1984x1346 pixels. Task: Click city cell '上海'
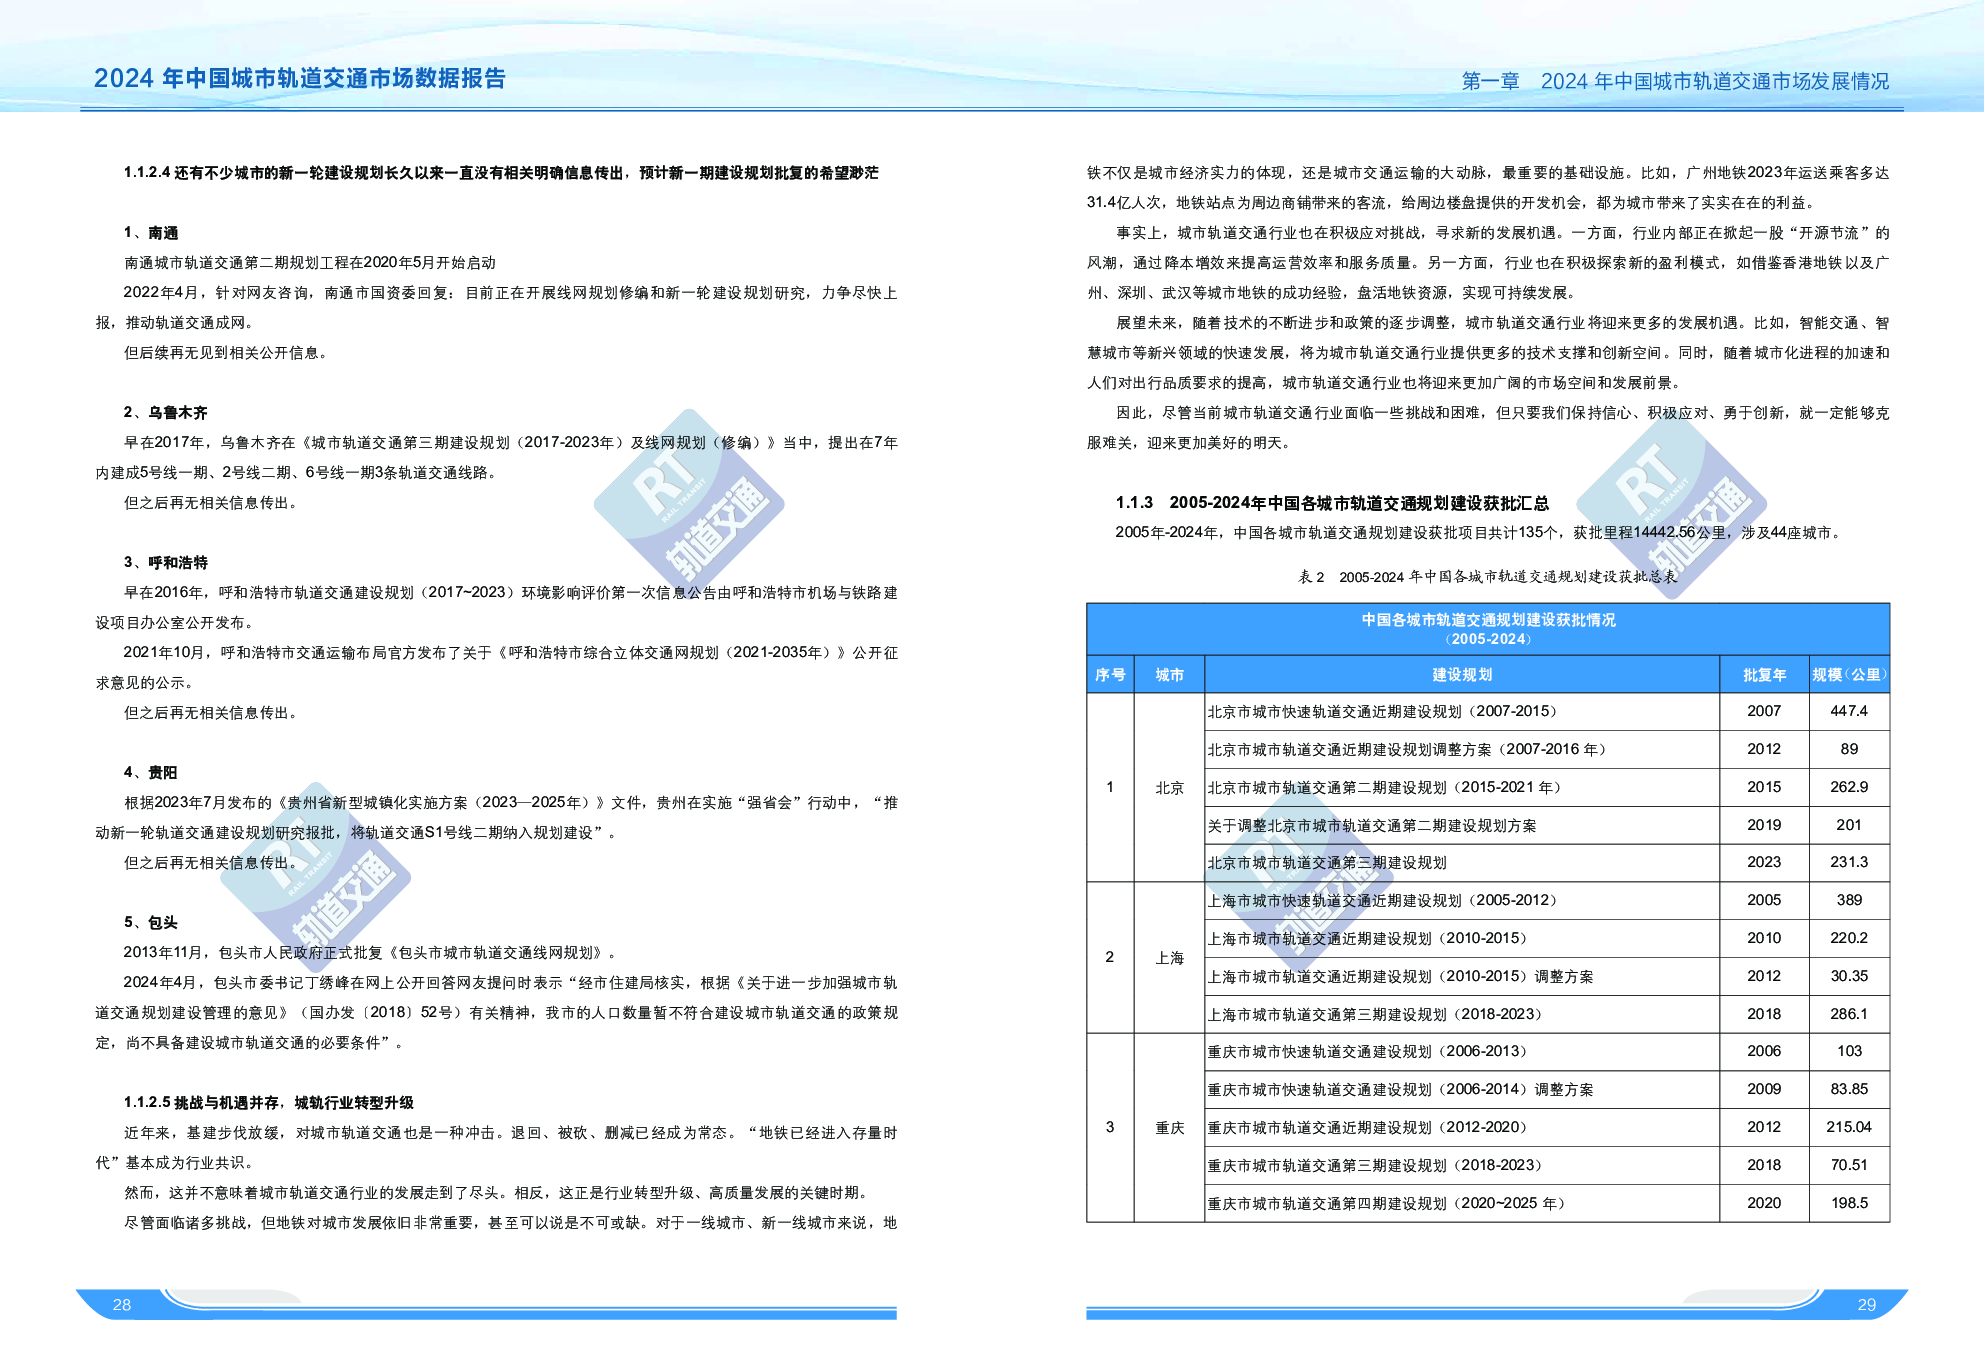click(x=1169, y=958)
